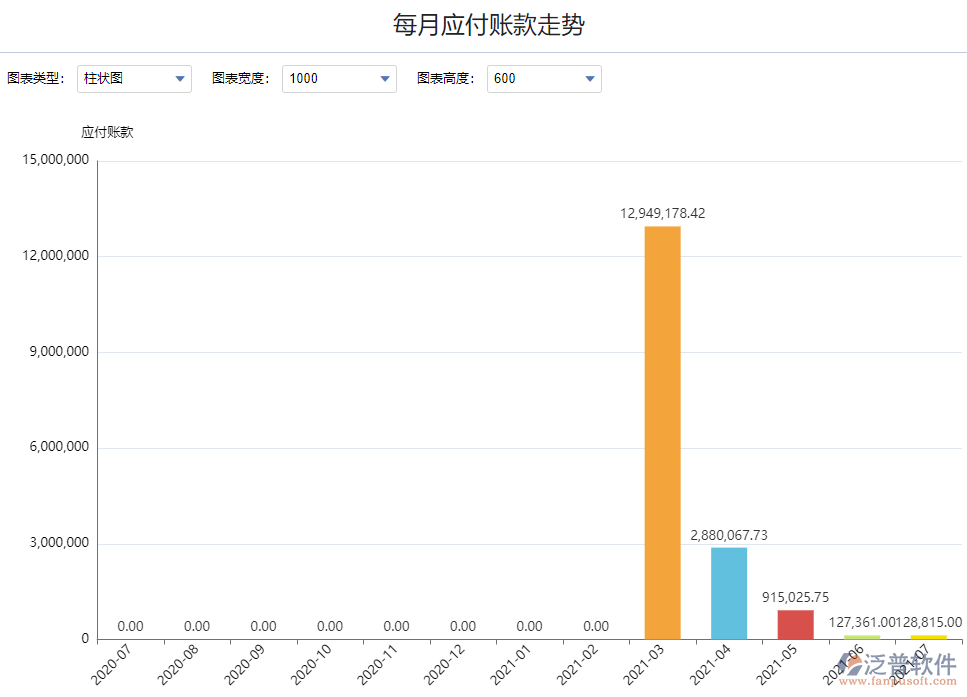967x697 pixels.
Task: Open the 图表高度 height dropdown showing 600
Action: (x=544, y=78)
